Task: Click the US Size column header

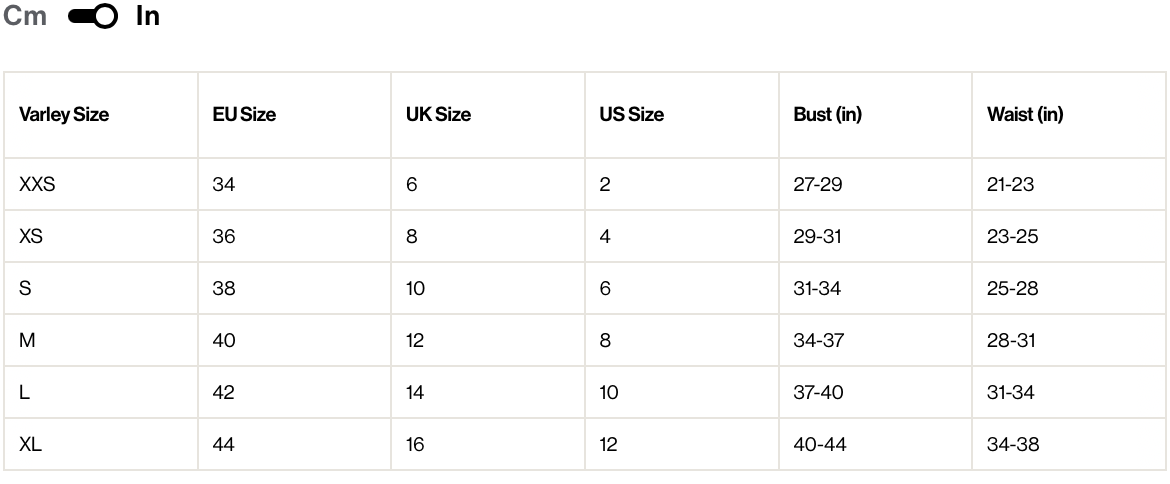Action: tap(631, 115)
